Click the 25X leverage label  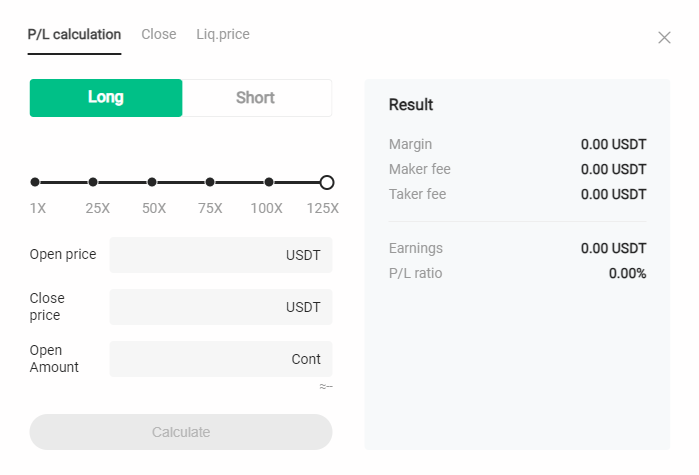(98, 208)
